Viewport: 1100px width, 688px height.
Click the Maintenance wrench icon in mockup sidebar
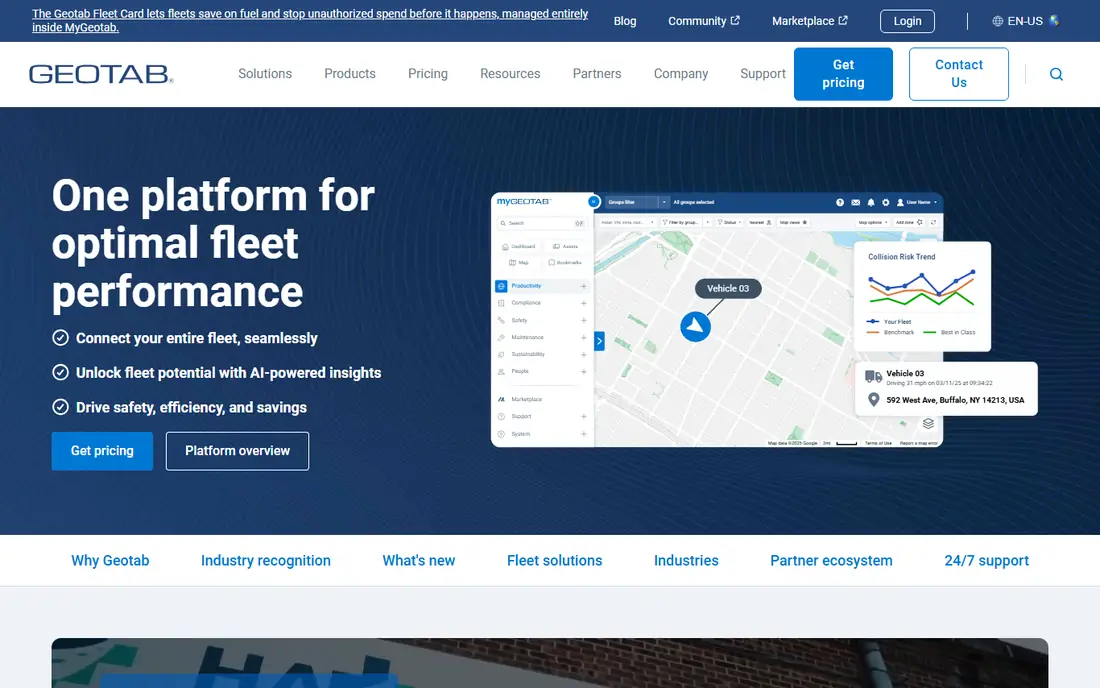pyautogui.click(x=501, y=337)
